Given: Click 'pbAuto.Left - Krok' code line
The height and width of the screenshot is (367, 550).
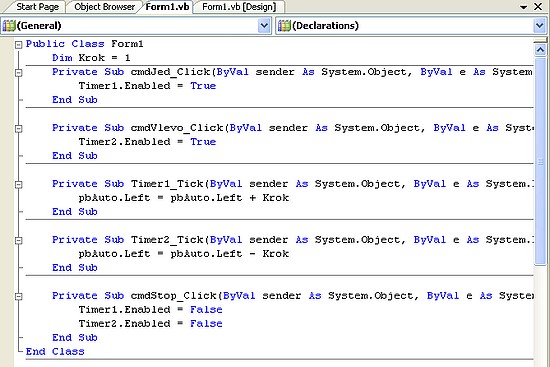Looking at the screenshot, I should 183,254.
